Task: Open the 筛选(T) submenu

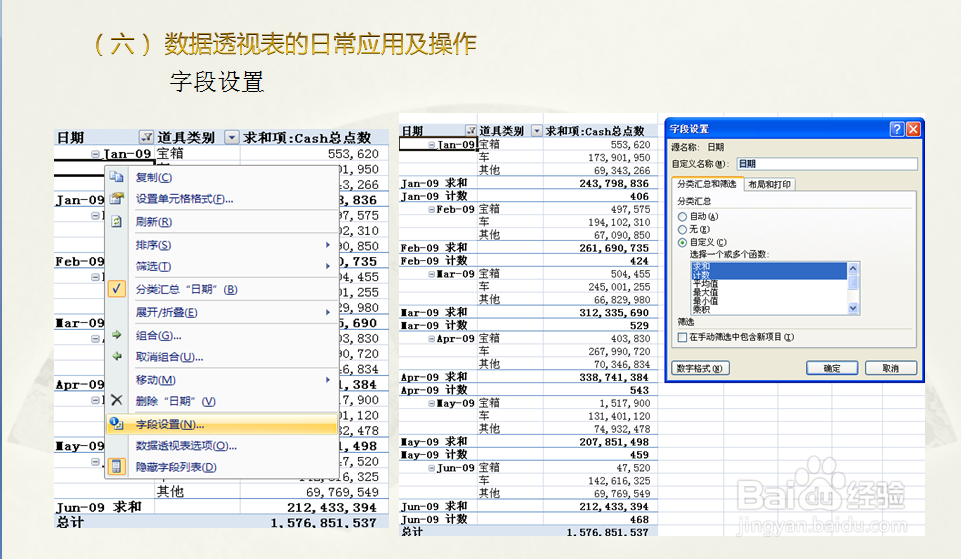Action: click(x=222, y=266)
